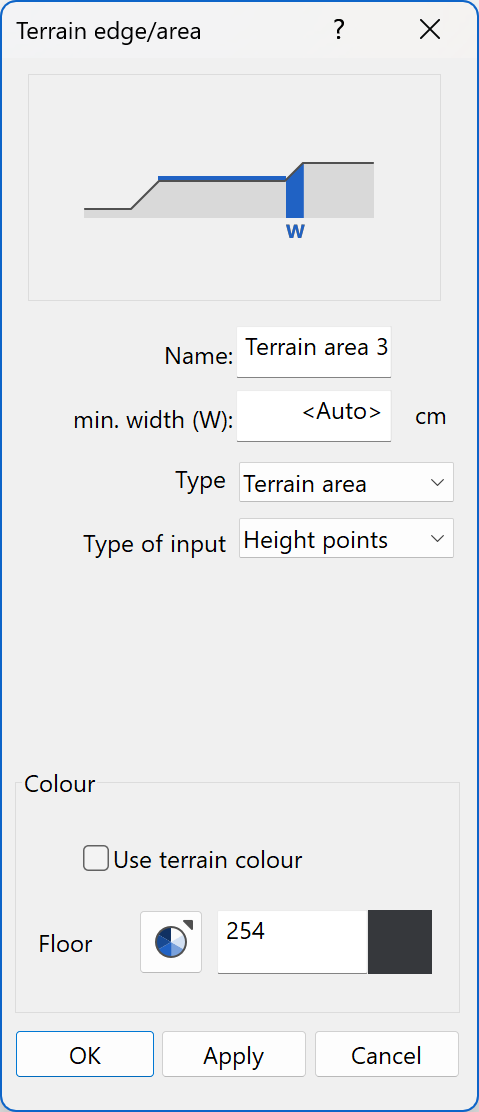479x1112 pixels.
Task: Click the terrain cross-section preview diagram
Action: [x=234, y=187]
